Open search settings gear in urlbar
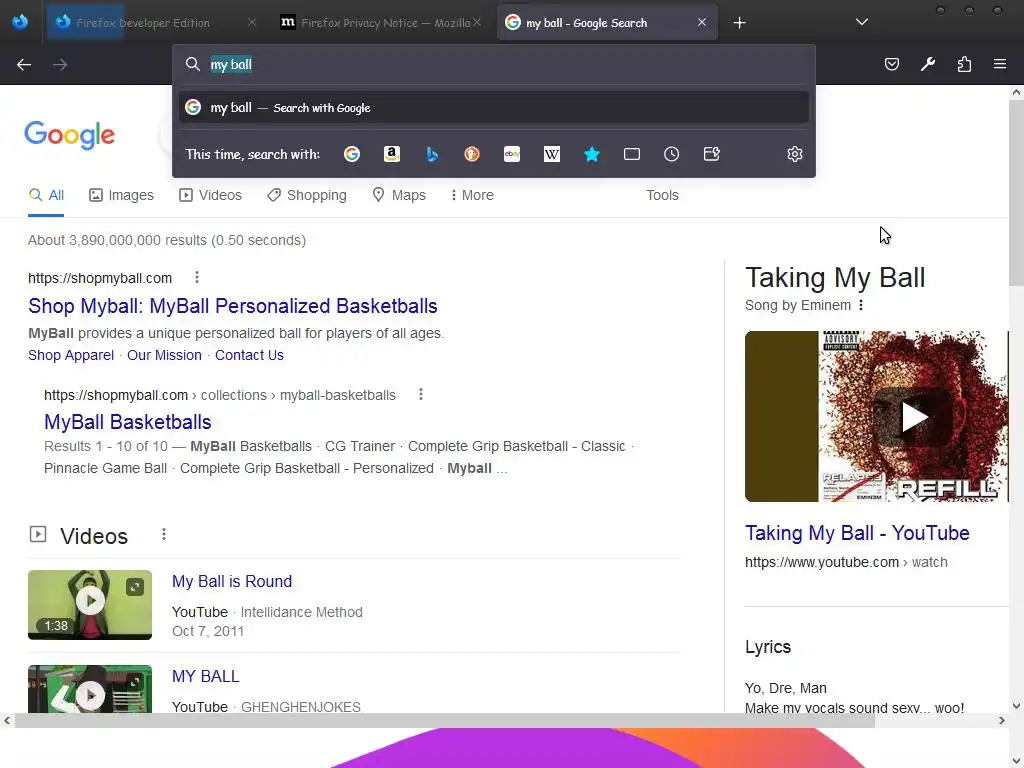 795,154
